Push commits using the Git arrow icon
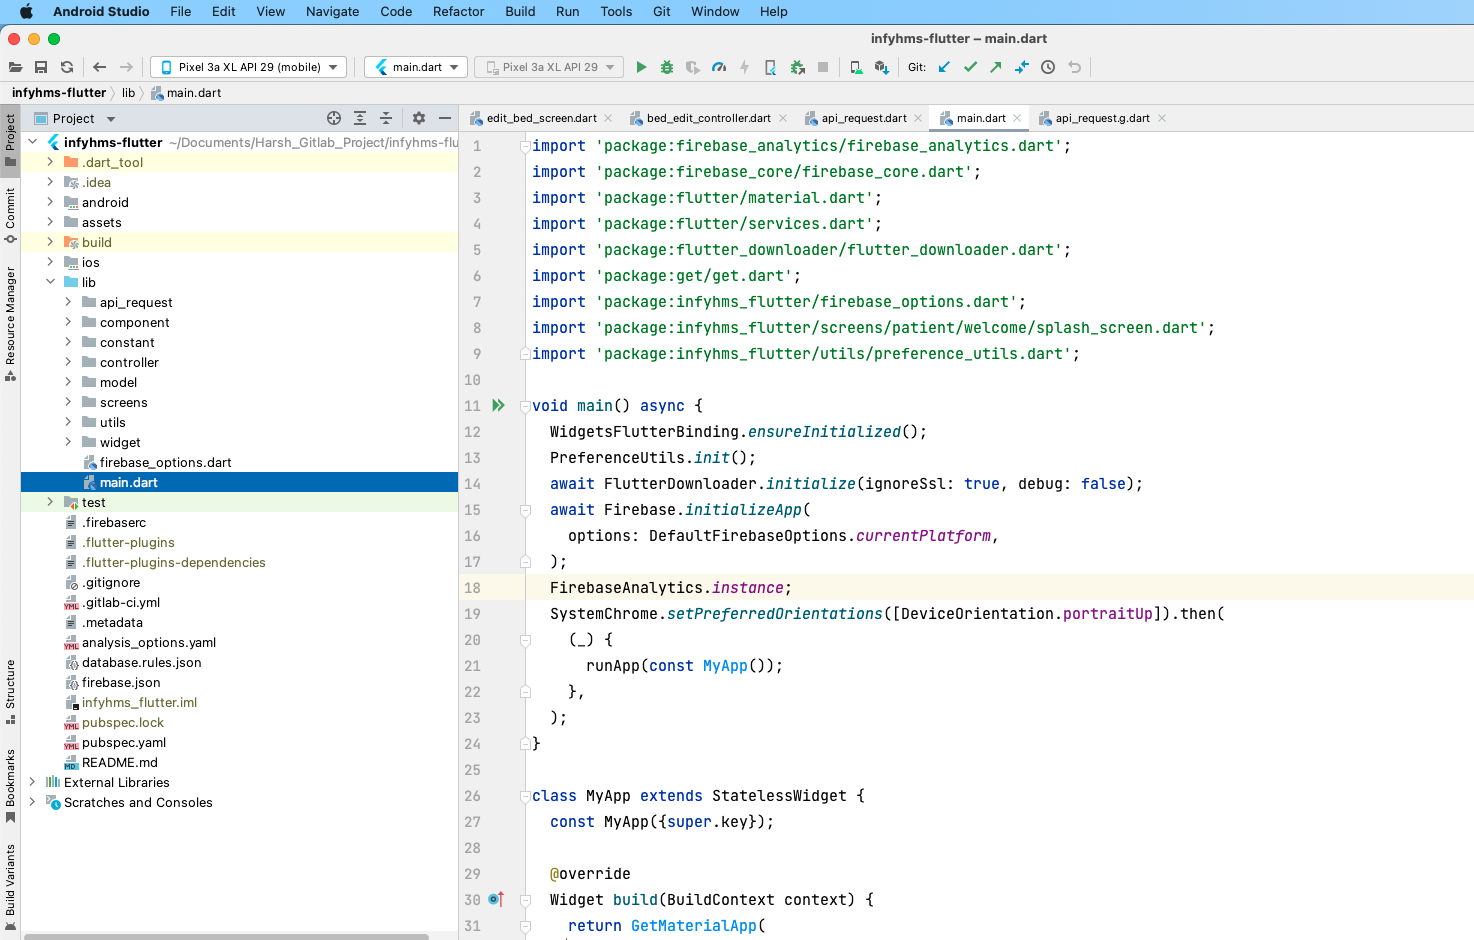1474x940 pixels. click(x=995, y=67)
